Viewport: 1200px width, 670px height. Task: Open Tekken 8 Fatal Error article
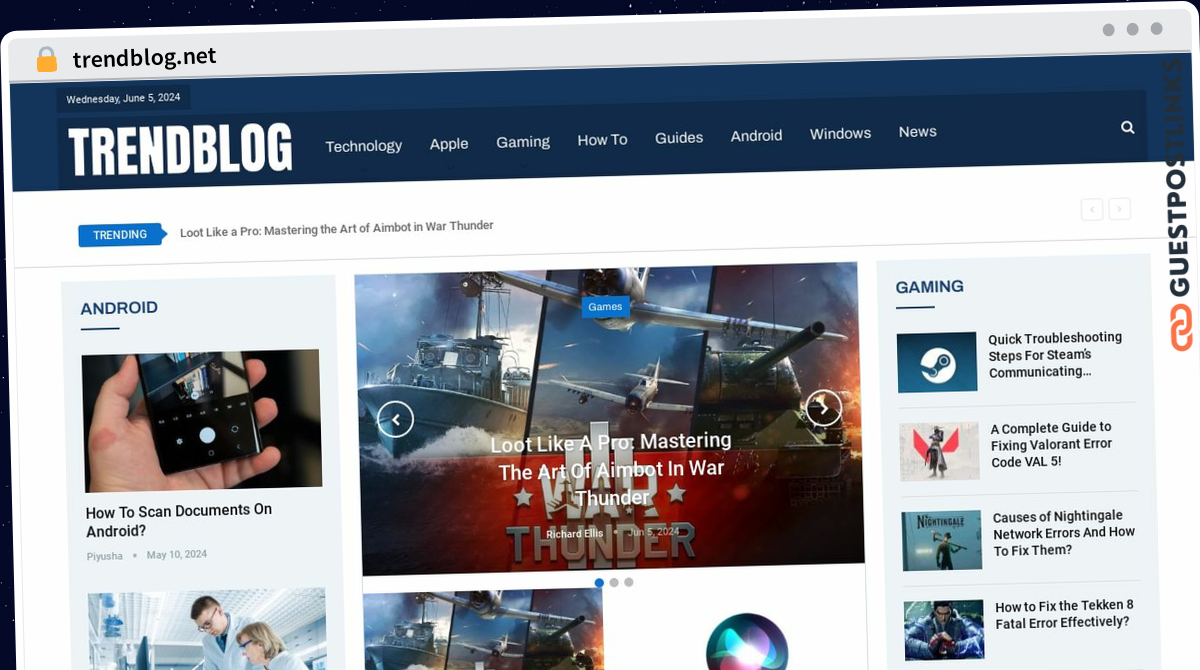click(x=1064, y=614)
